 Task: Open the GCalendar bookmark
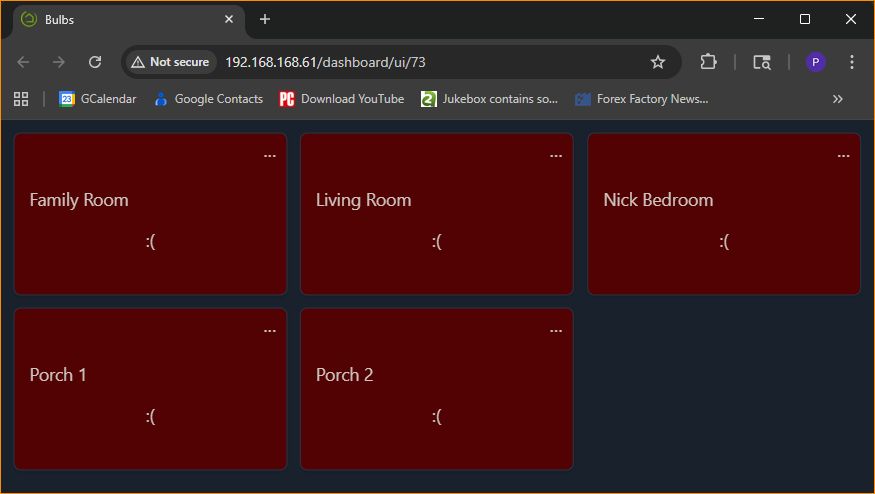pyautogui.click(x=98, y=99)
